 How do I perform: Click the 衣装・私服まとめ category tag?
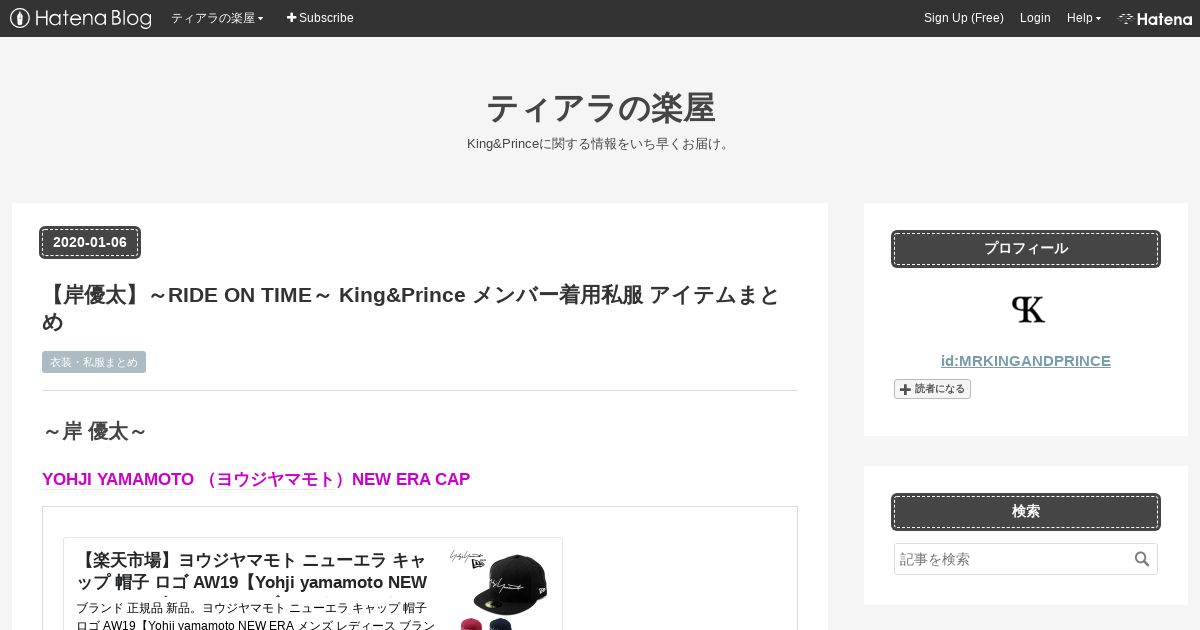(94, 362)
